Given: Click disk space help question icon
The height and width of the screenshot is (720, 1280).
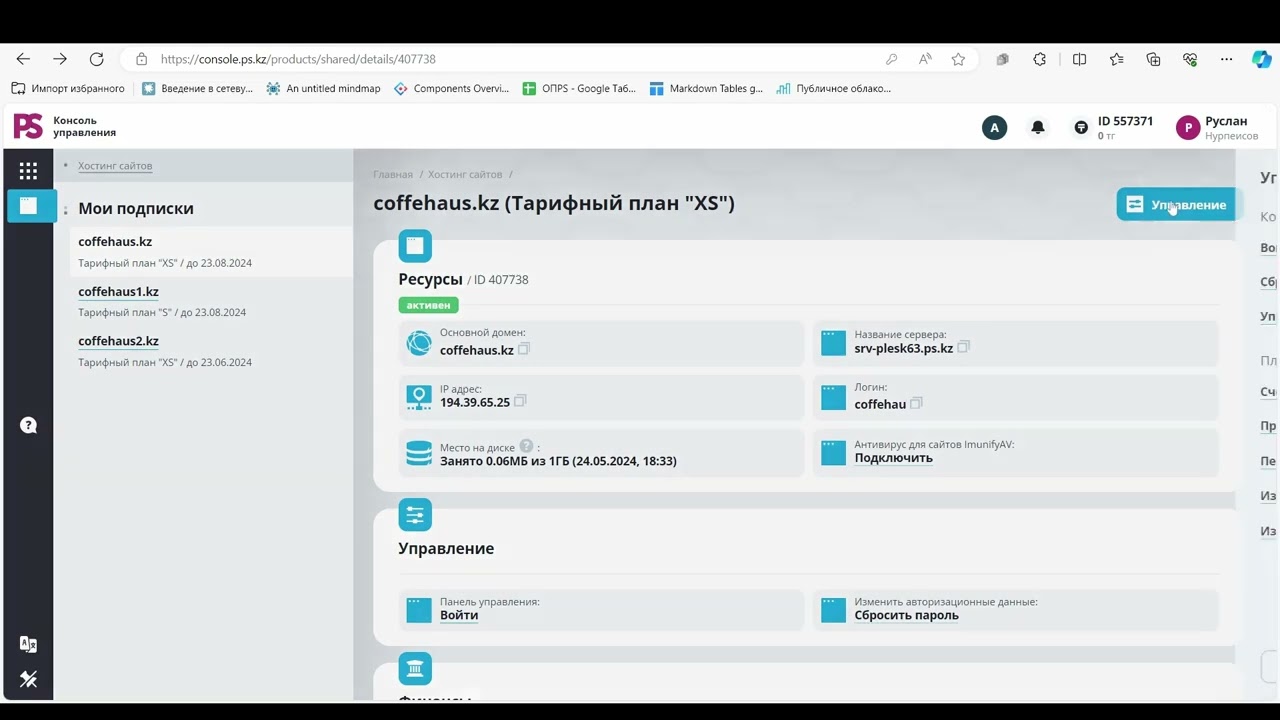Looking at the screenshot, I should pyautogui.click(x=526, y=446).
